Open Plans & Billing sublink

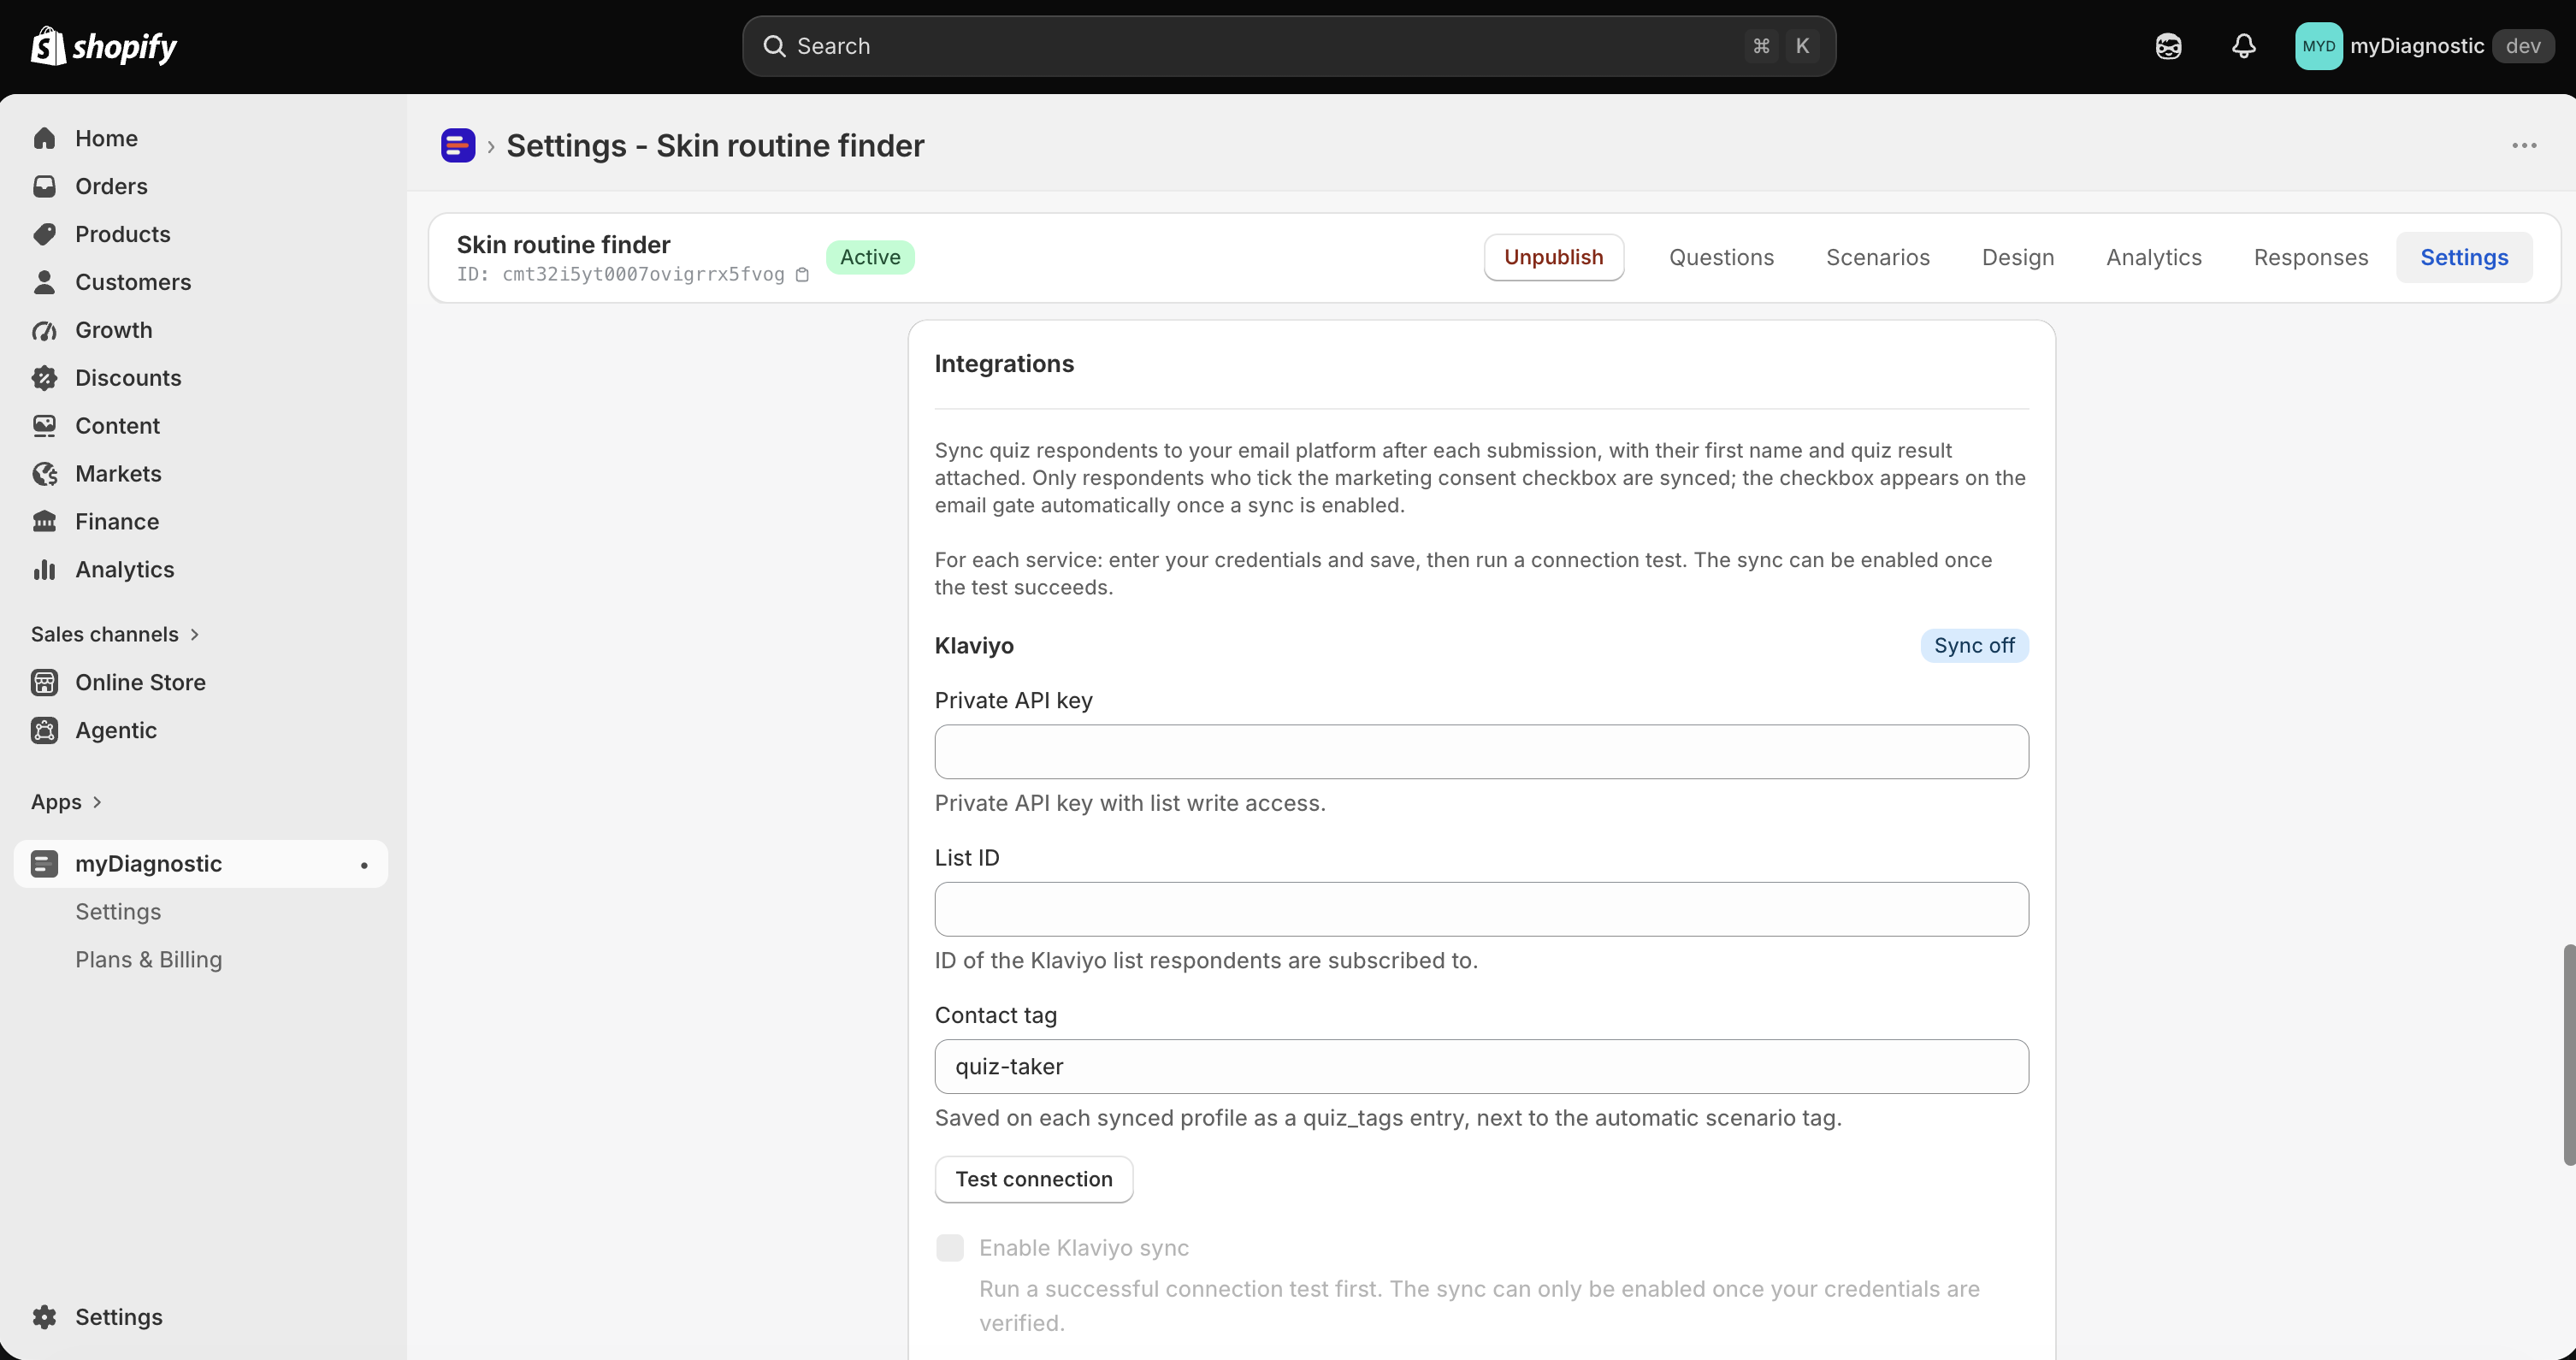pyautogui.click(x=149, y=960)
